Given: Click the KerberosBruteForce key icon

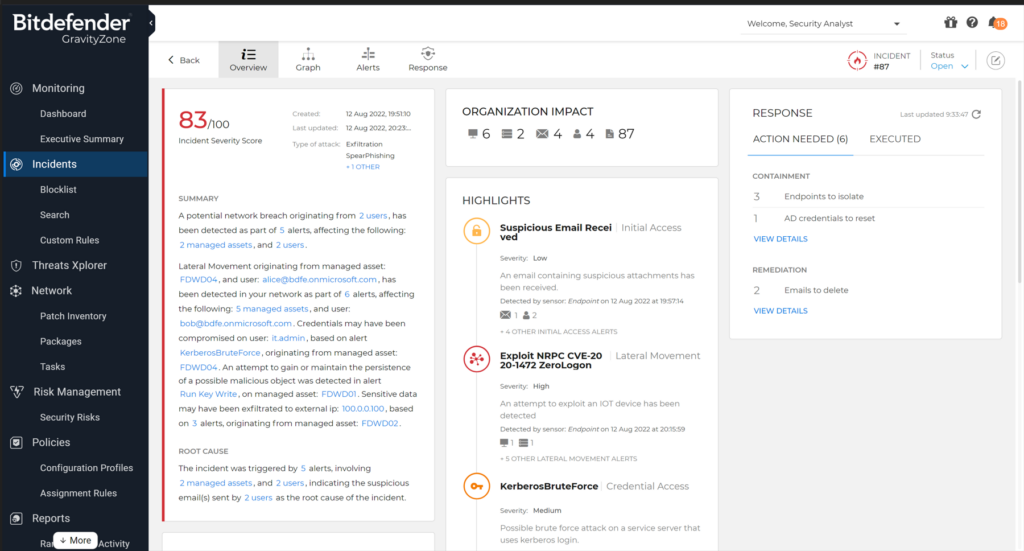Looking at the screenshot, I should coord(477,486).
